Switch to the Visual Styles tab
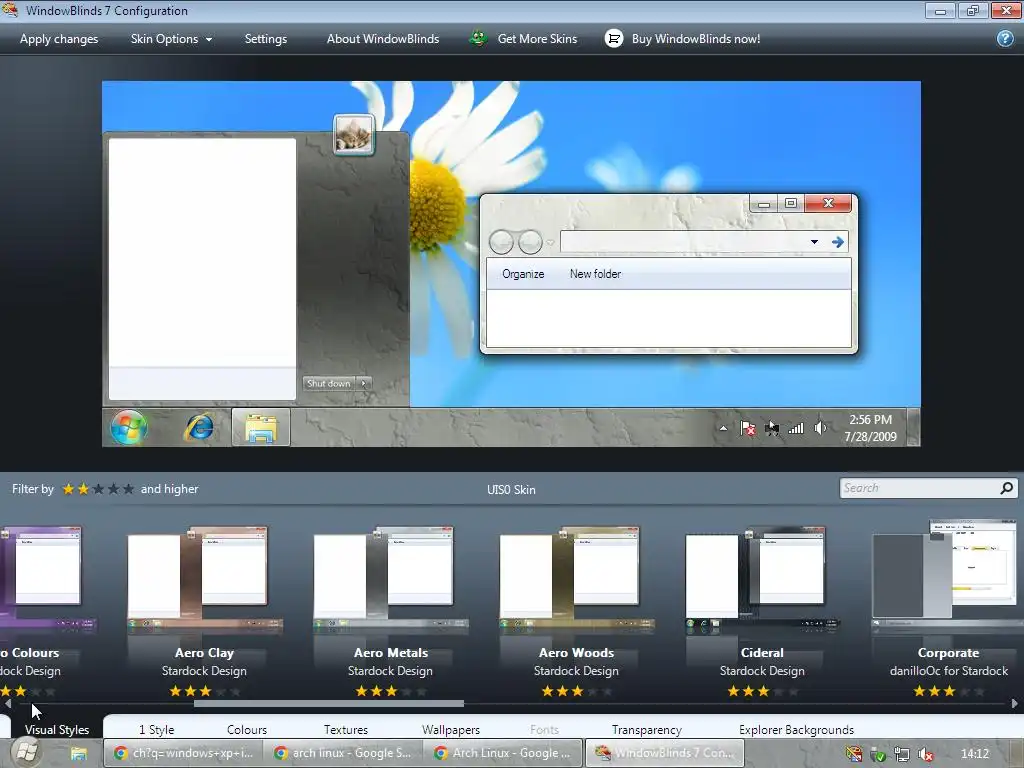 point(57,729)
